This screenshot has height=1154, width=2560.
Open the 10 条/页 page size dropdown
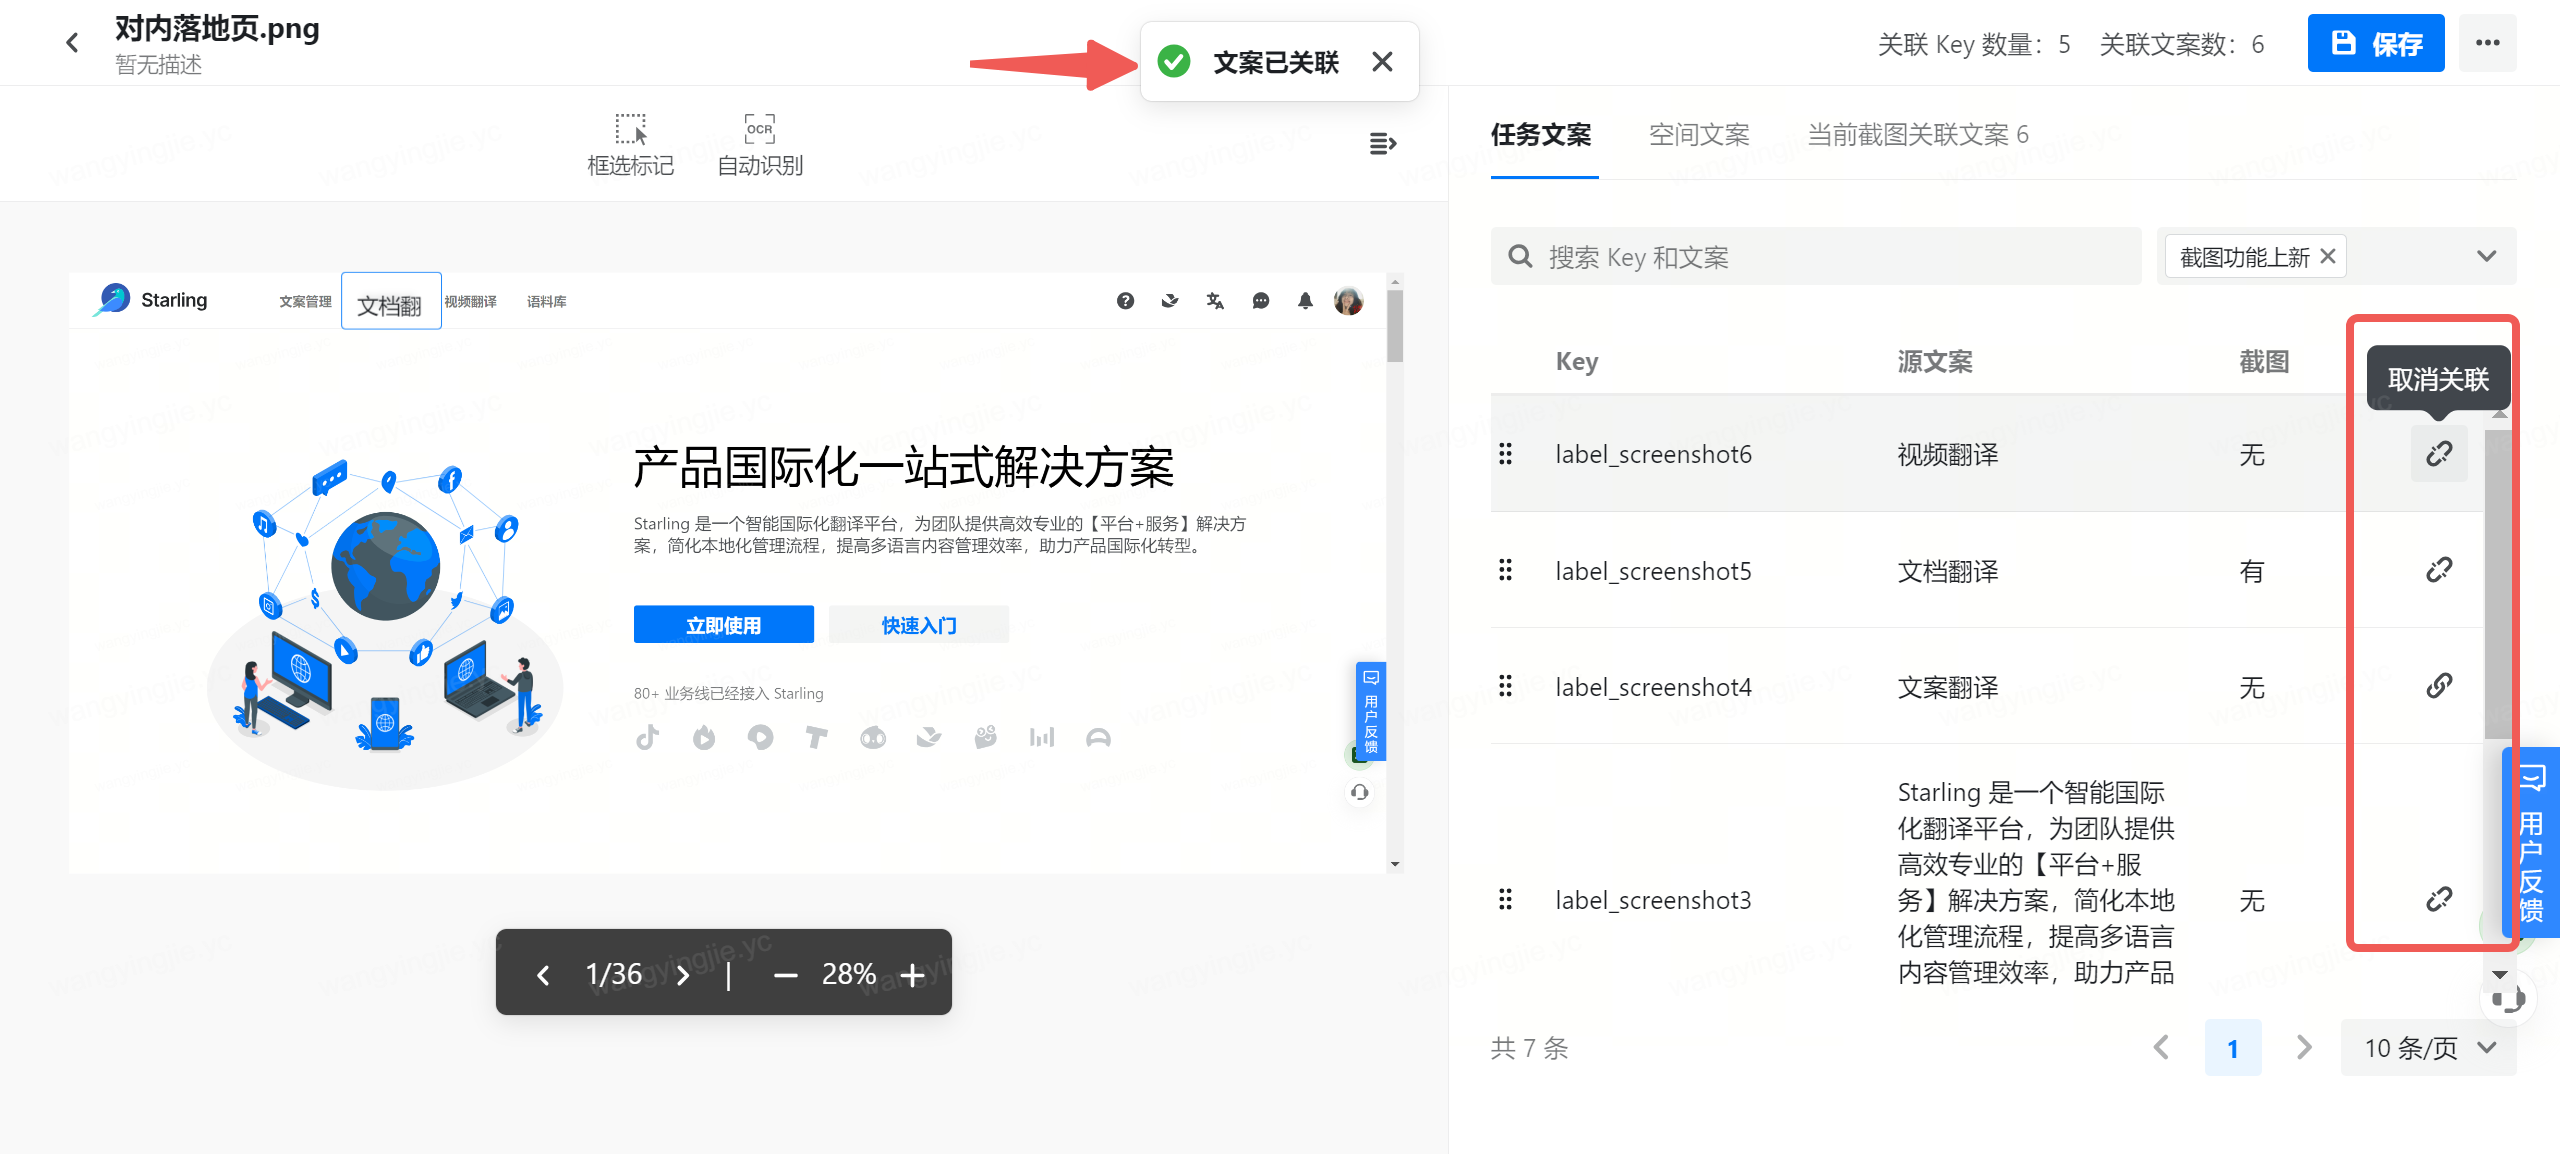click(x=2428, y=1047)
